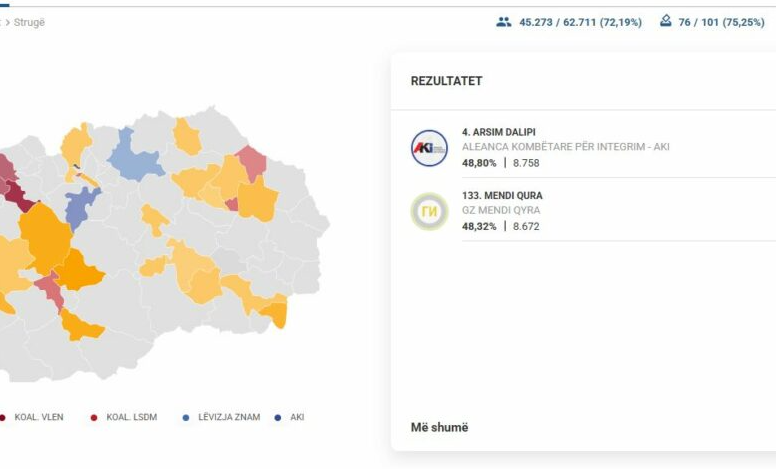Select the Strugë breadcrumb item

[x=30, y=22]
